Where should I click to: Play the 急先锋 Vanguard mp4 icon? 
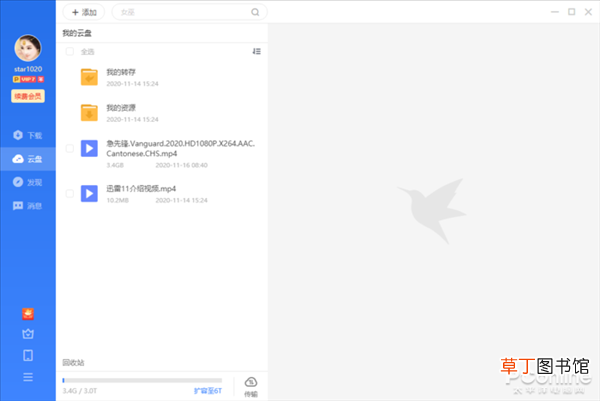point(89,148)
